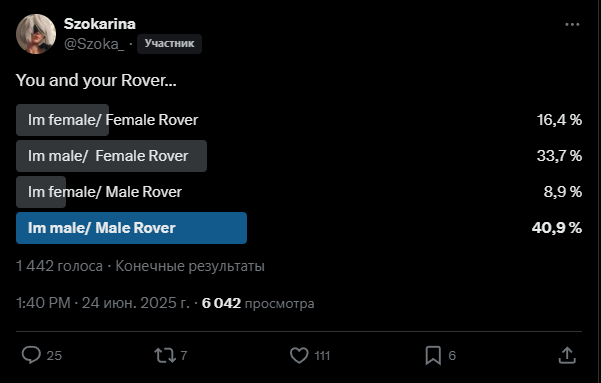Click the 1 442 голоса vote count

(59, 266)
